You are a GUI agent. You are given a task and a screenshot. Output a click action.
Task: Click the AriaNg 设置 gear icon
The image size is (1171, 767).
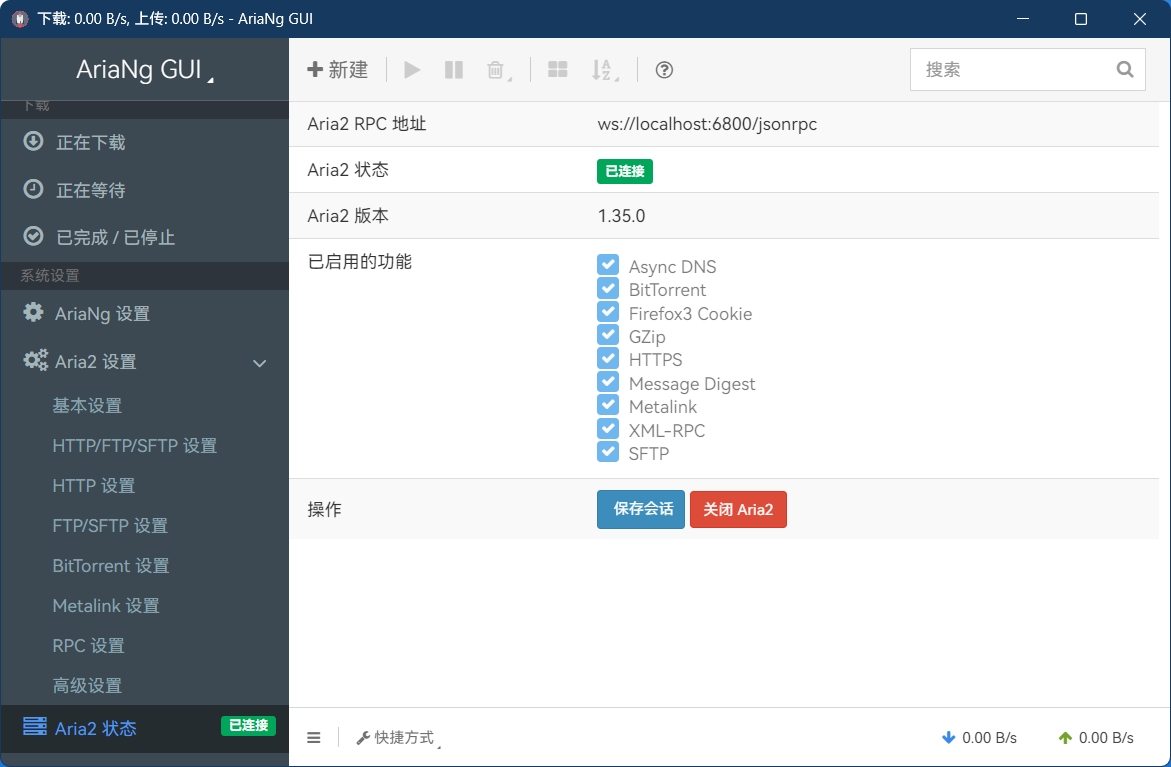[x=33, y=312]
